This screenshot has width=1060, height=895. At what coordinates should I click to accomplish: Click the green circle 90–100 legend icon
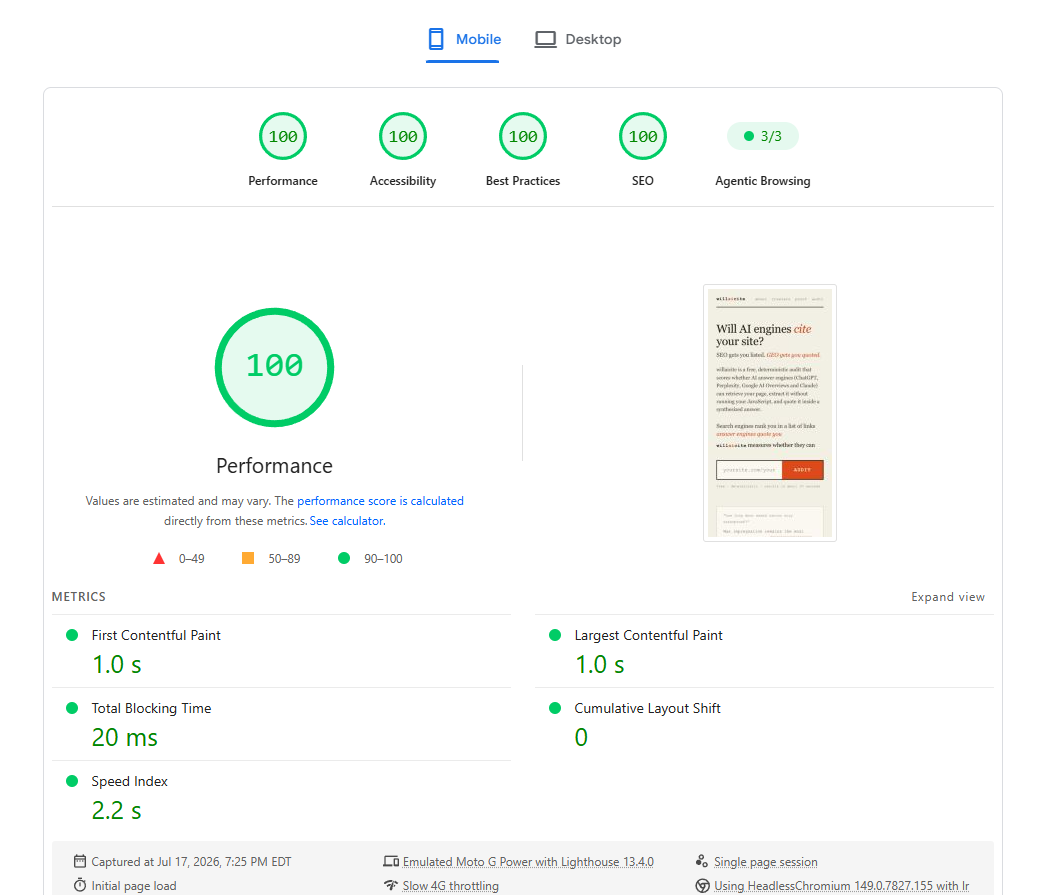click(344, 558)
